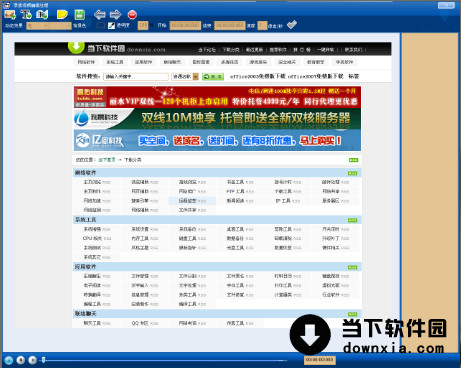This screenshot has width=461, height=368.
Task: Expand the search category dropdown on the webpage
Action: [x=185, y=77]
